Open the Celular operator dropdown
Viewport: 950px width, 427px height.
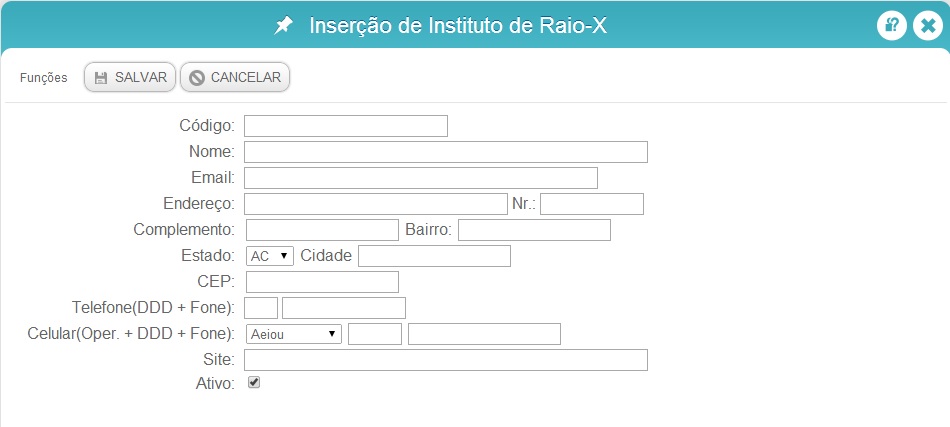[294, 334]
